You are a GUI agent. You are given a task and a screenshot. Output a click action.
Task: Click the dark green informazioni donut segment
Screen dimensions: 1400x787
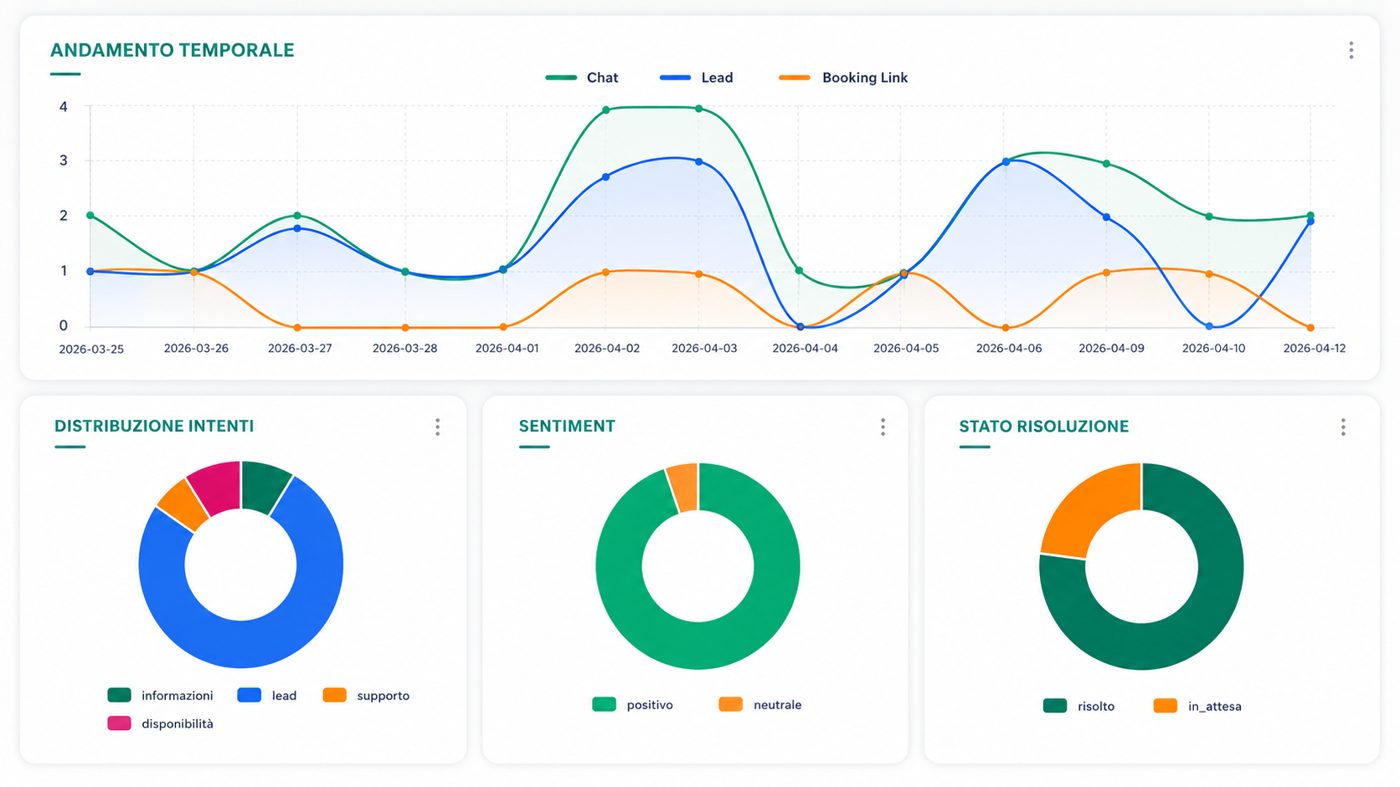[262, 485]
